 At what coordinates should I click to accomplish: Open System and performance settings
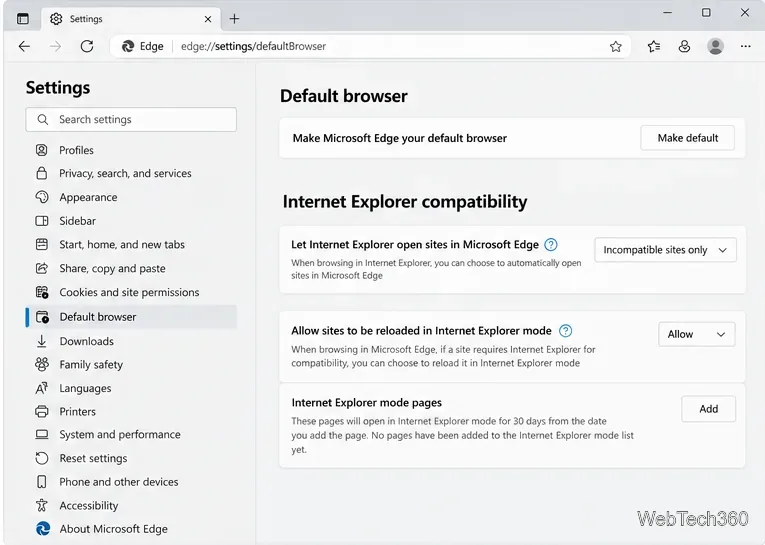click(x=120, y=434)
